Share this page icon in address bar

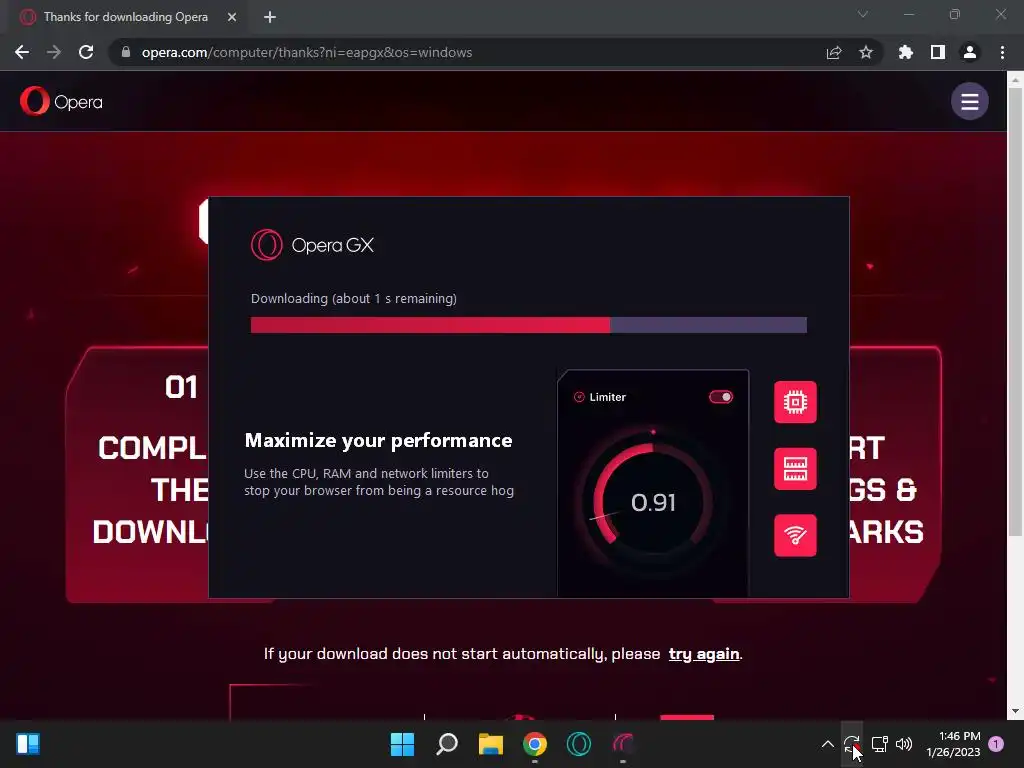[x=834, y=52]
